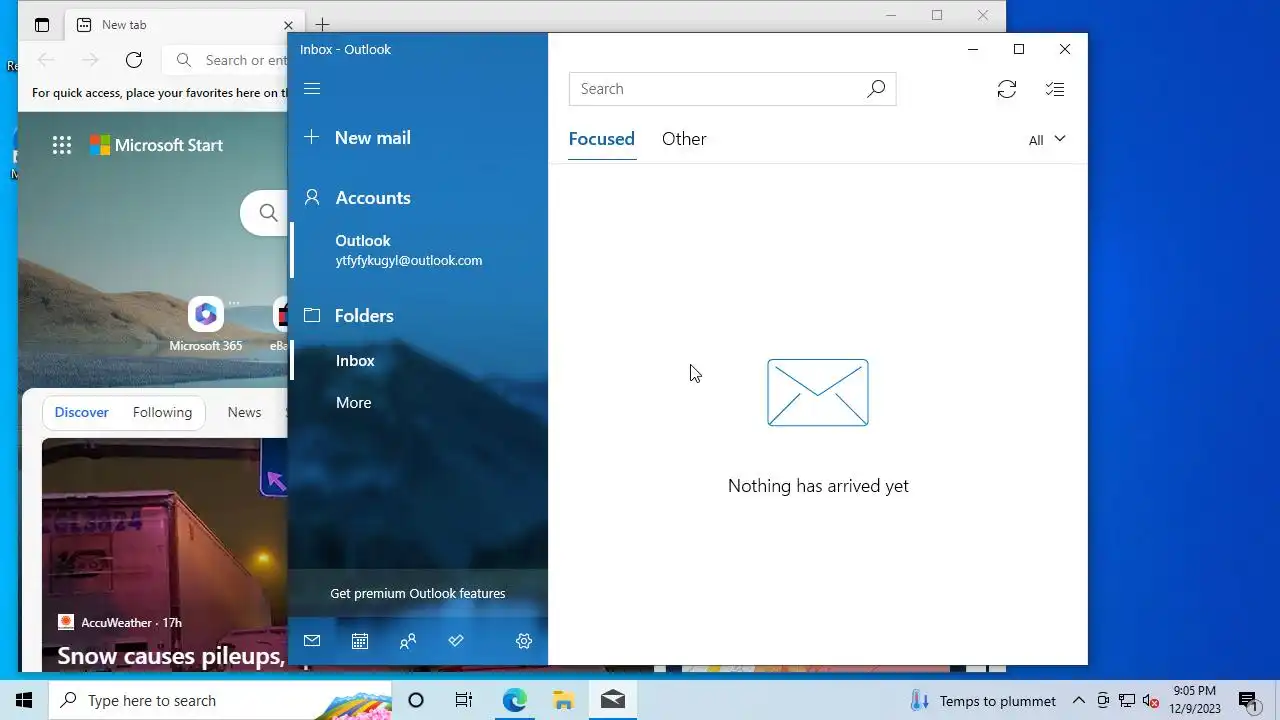Open Edge tab actions menu icon

pyautogui.click(x=41, y=25)
